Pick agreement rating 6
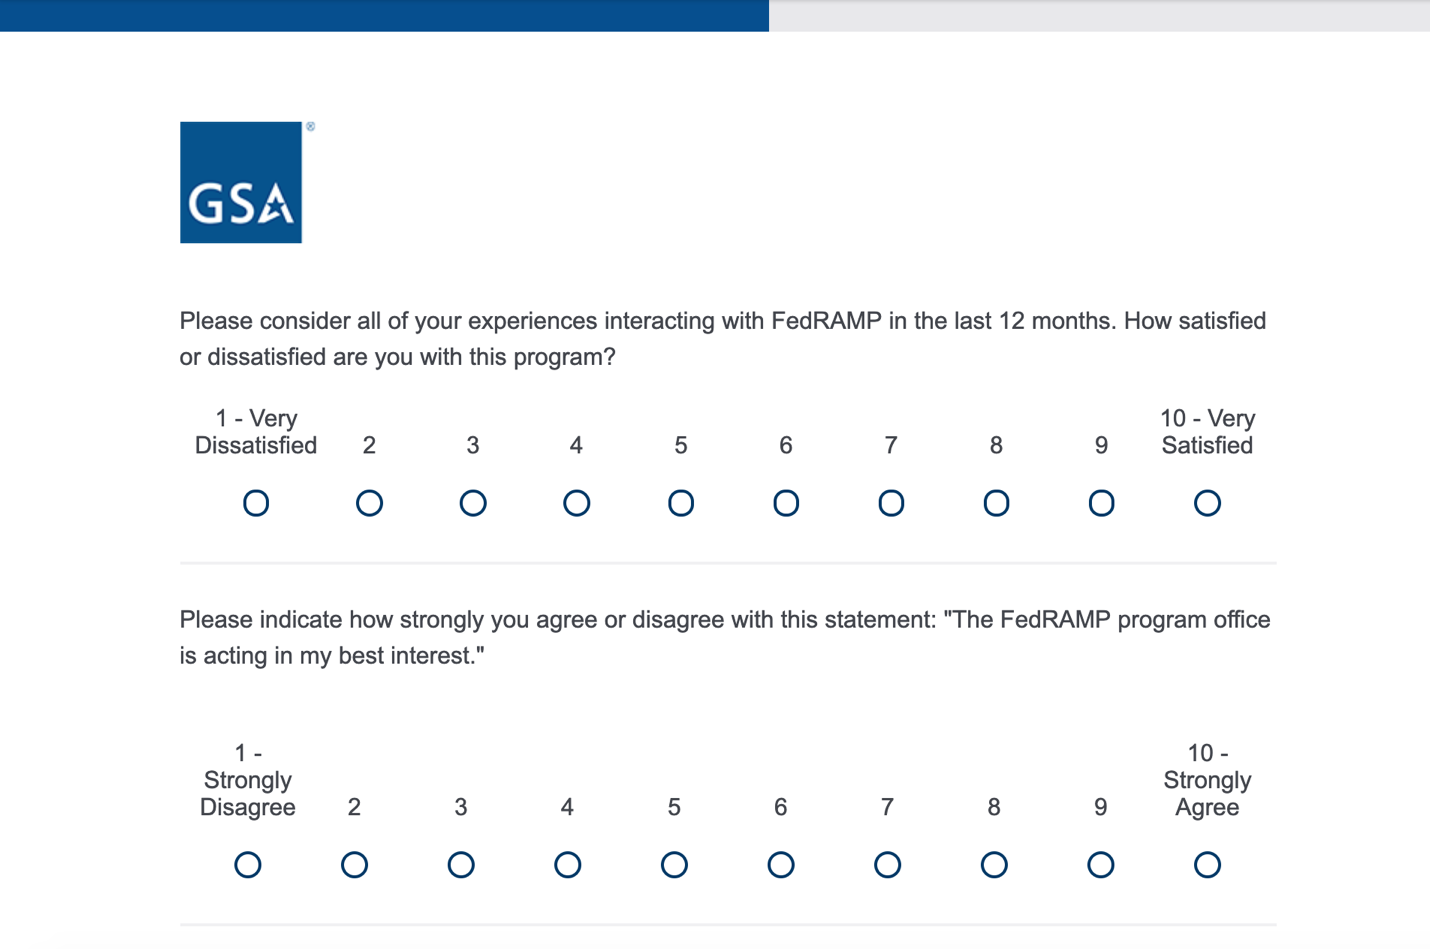The width and height of the screenshot is (1430, 949). coord(781,865)
